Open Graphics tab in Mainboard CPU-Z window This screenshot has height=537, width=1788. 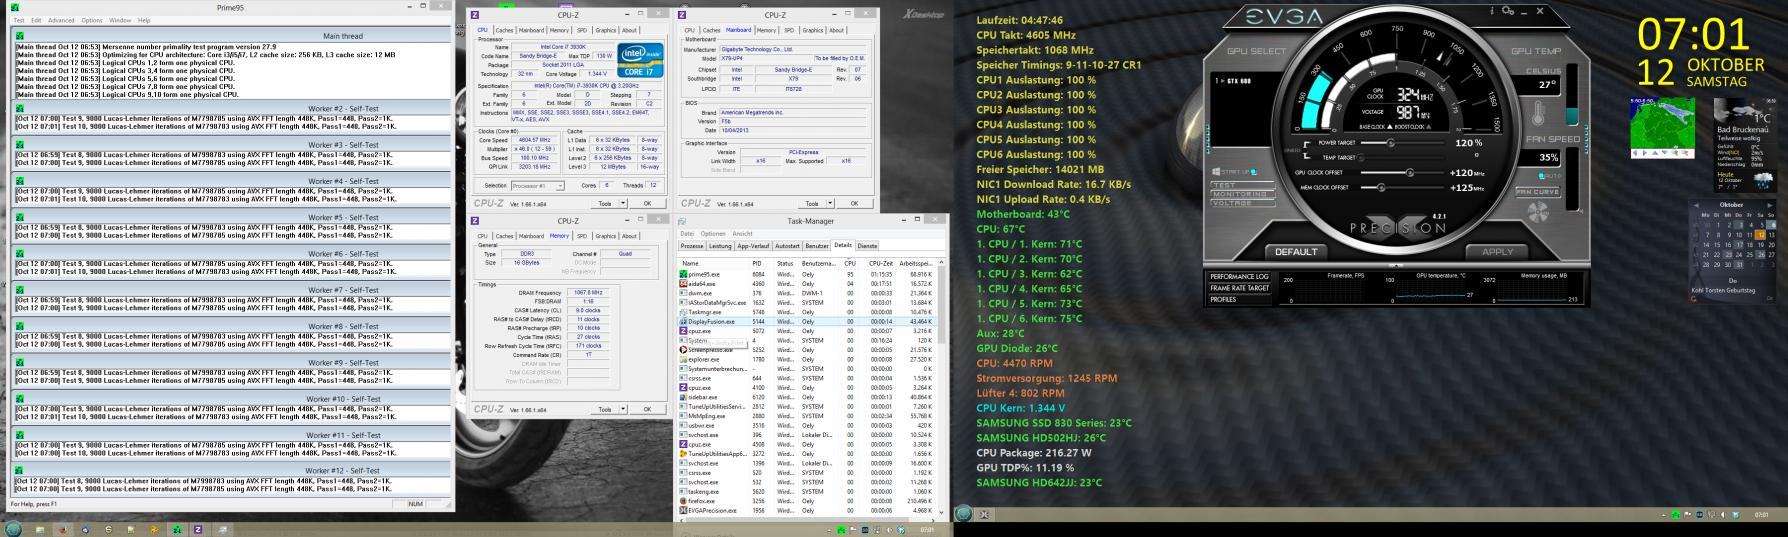pyautogui.click(x=813, y=30)
